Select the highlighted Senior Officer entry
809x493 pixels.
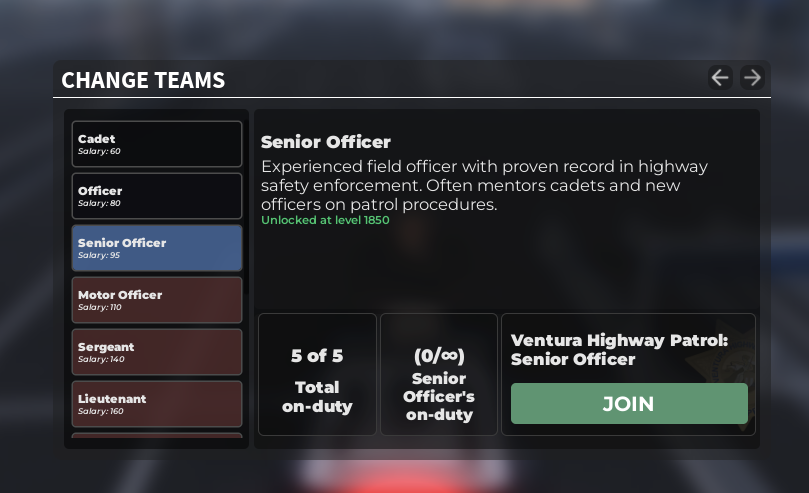[x=157, y=248]
